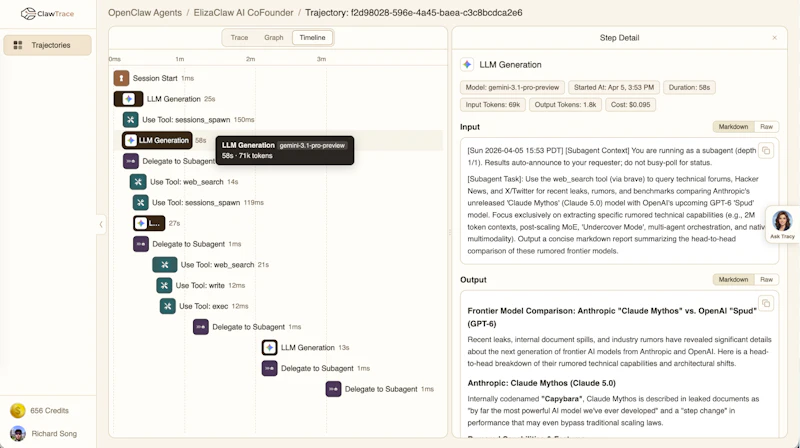Click the Cost: $0.095 chip
Screen dimensions: 800x448
(x=631, y=105)
